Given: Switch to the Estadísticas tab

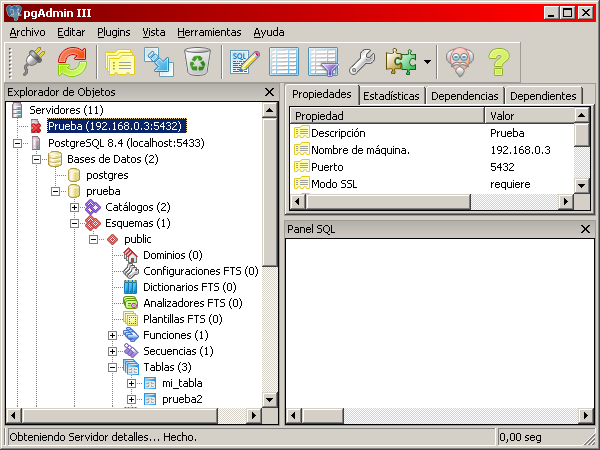Looking at the screenshot, I should pyautogui.click(x=391, y=96).
